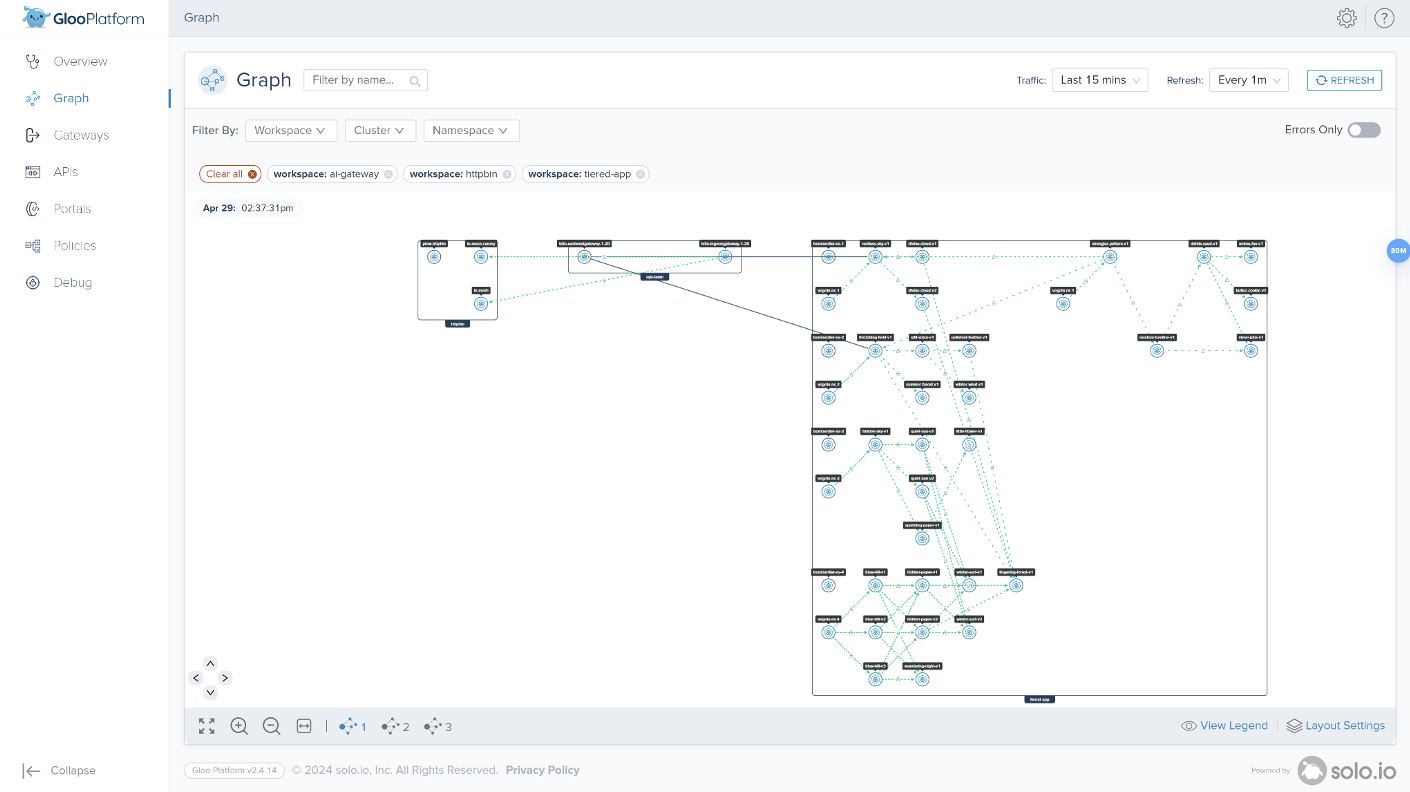Click the help question mark icon

pos(1383,17)
